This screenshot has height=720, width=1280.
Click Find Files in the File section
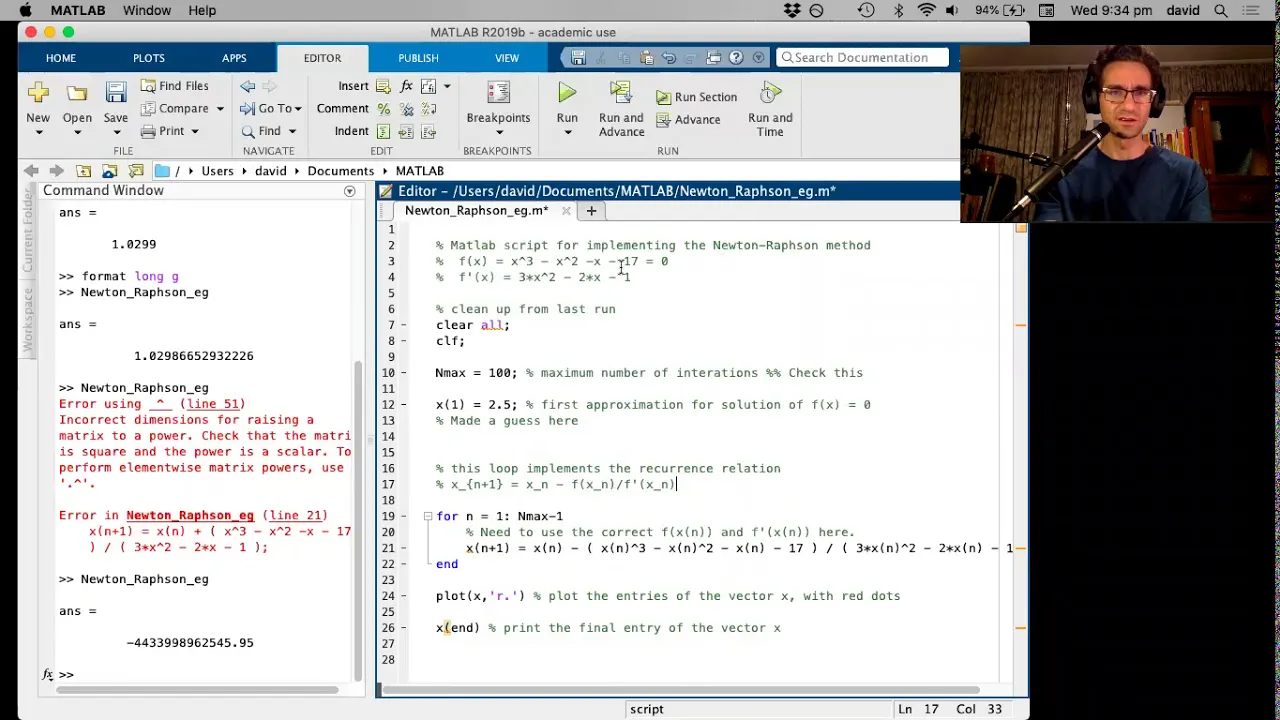pos(174,86)
